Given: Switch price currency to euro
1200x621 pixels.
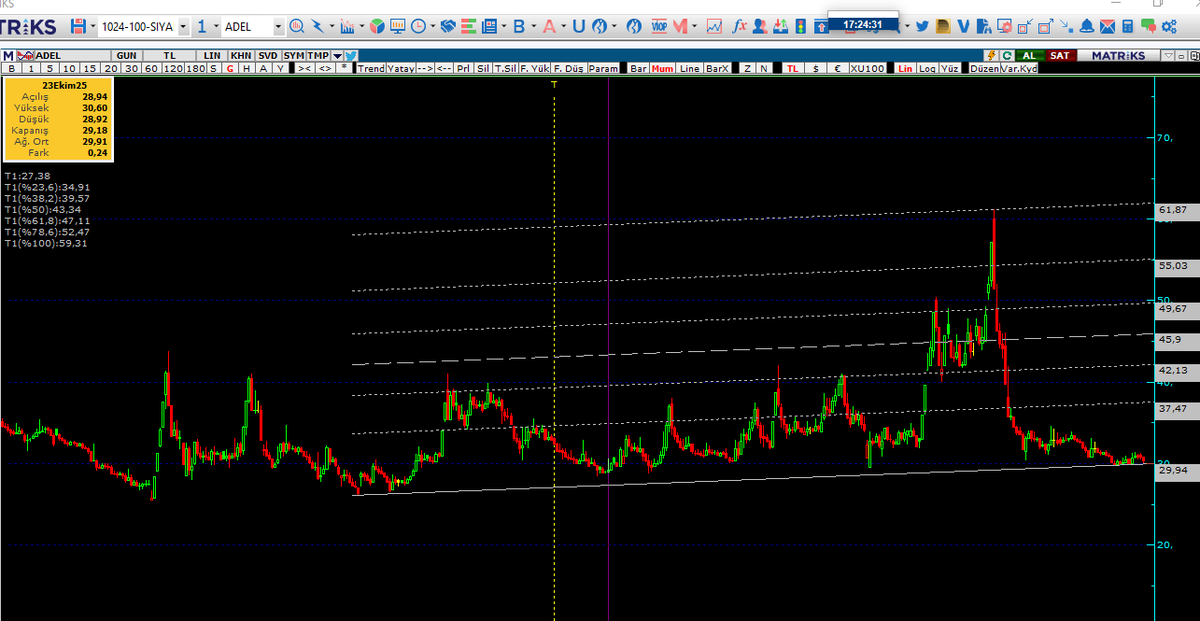Looking at the screenshot, I should (x=838, y=68).
